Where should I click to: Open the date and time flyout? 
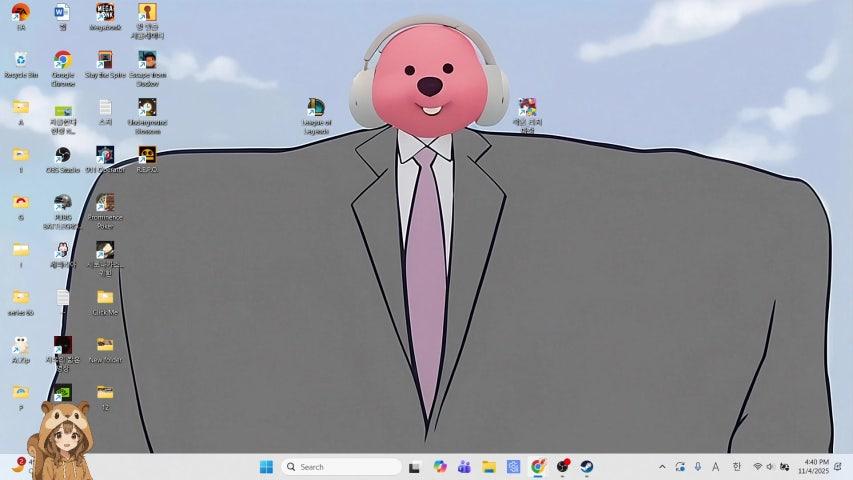tap(814, 467)
